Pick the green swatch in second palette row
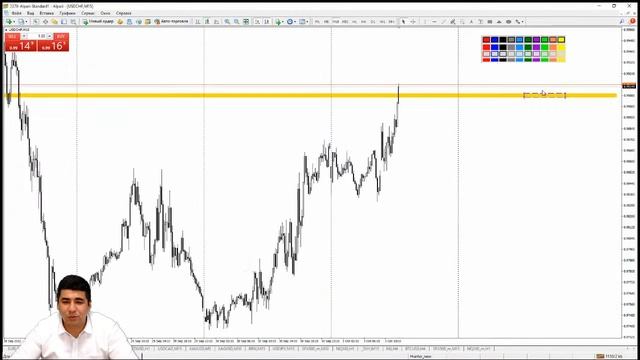 (x=544, y=47)
